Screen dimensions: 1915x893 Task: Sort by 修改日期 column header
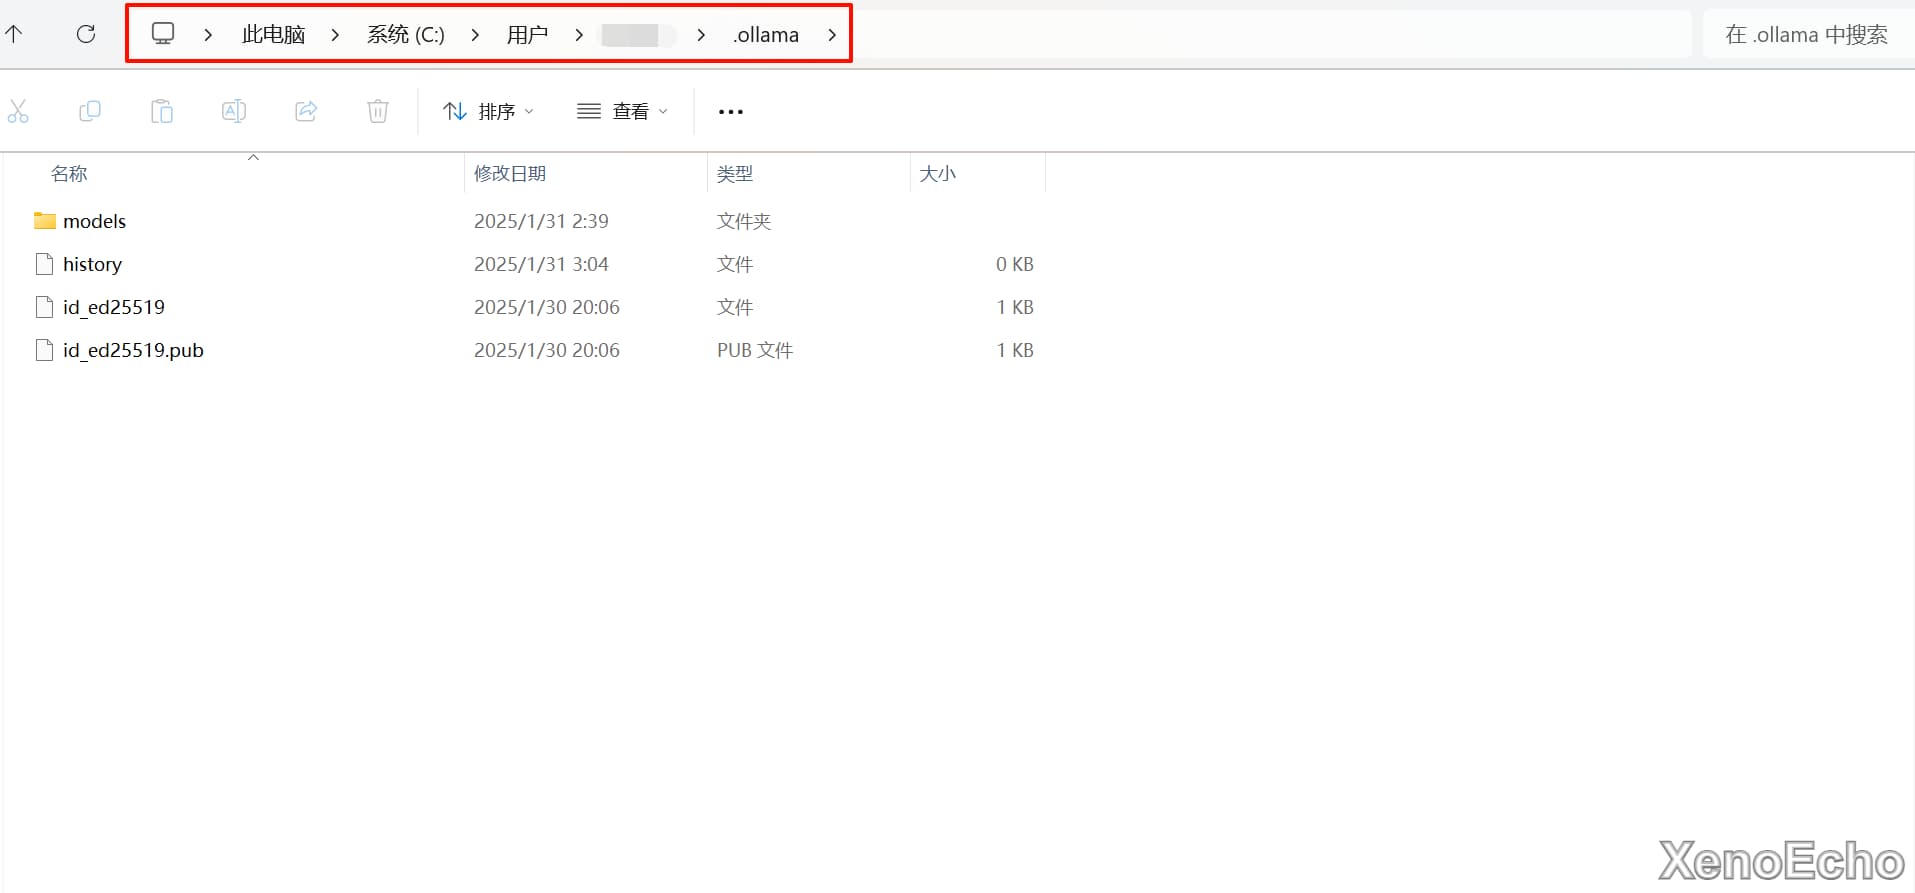click(x=510, y=174)
